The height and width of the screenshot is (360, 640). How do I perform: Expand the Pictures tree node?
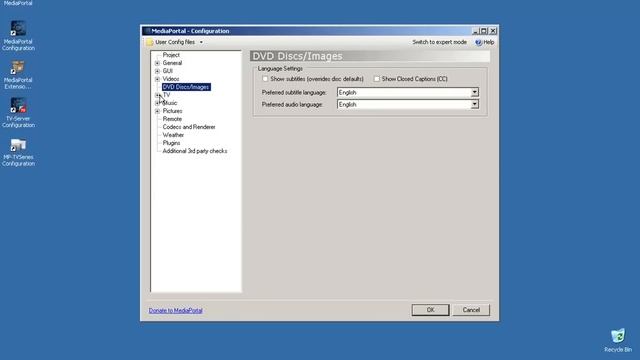[x=158, y=111]
